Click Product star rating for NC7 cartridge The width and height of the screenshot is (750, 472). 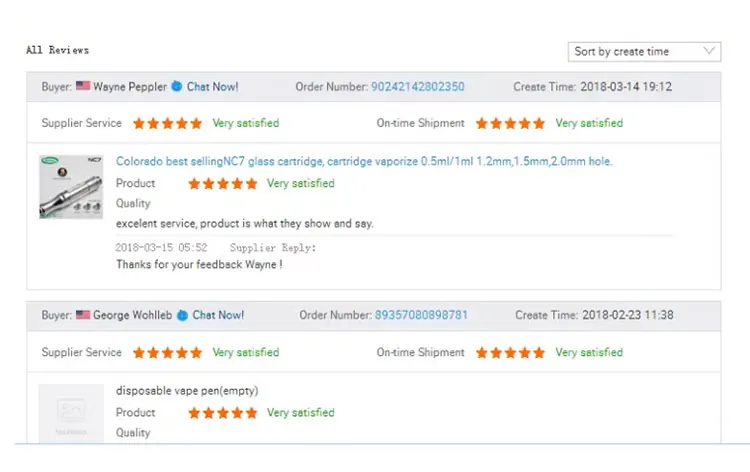222,184
